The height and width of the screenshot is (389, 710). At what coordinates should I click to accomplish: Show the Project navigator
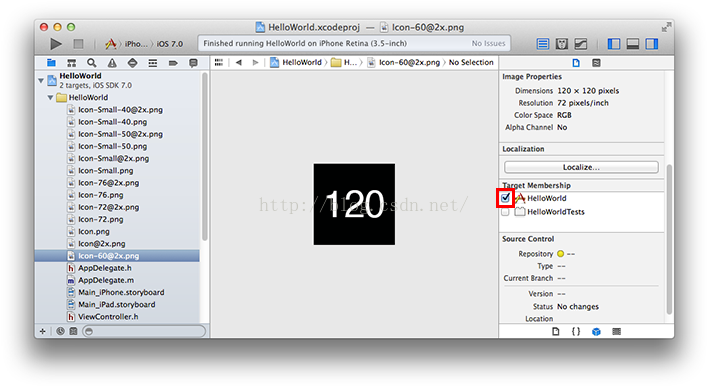[x=51, y=62]
